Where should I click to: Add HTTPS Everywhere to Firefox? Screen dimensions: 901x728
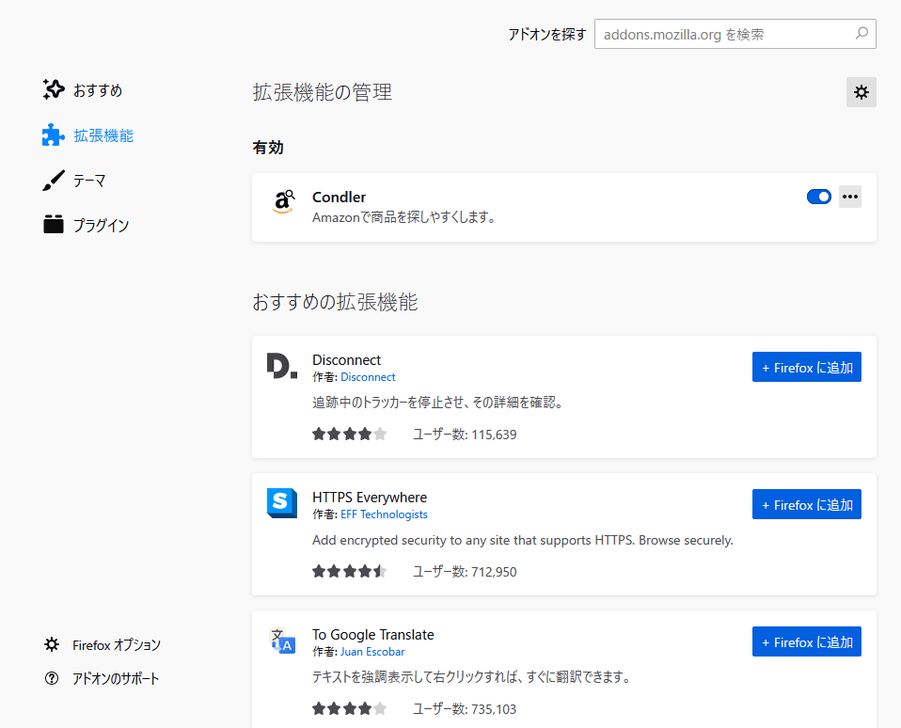coord(806,504)
